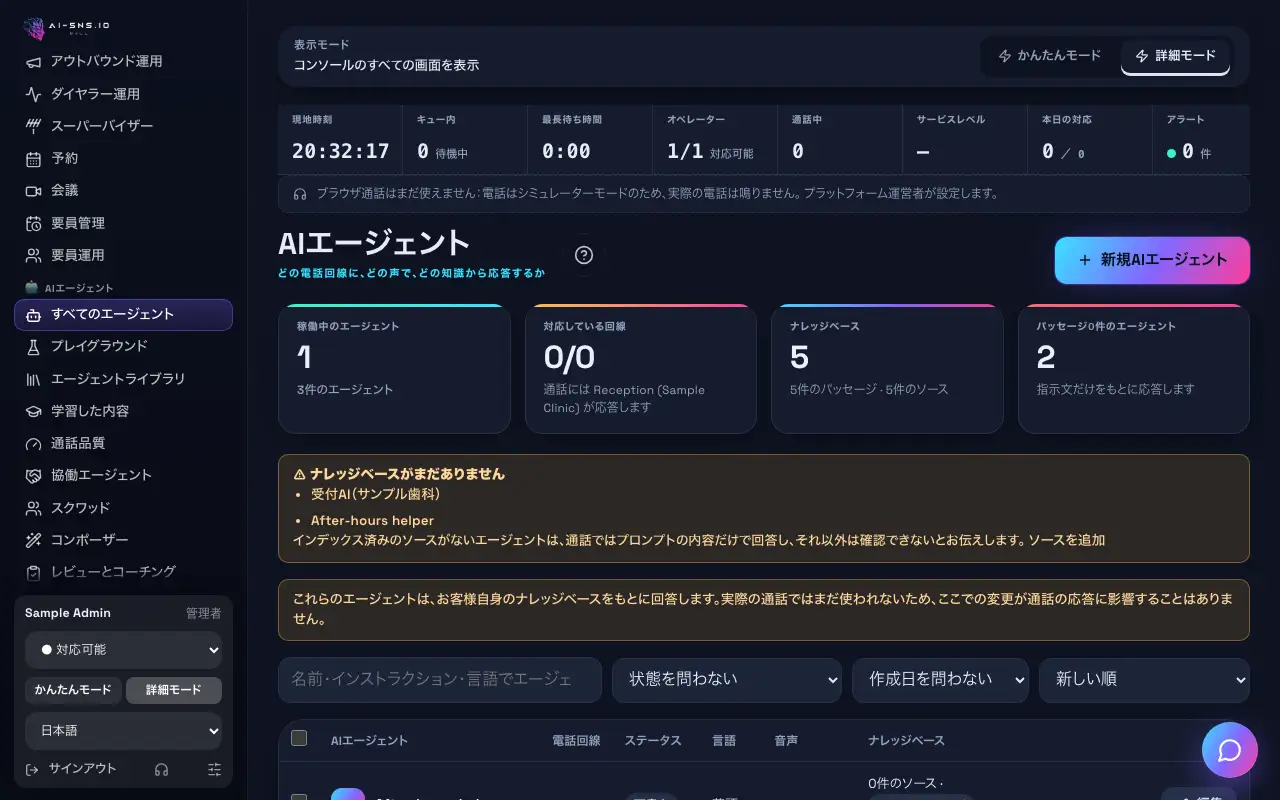The height and width of the screenshot is (800, 1280).
Task: Click the AI-SNS.IO logo
Action: 67,28
